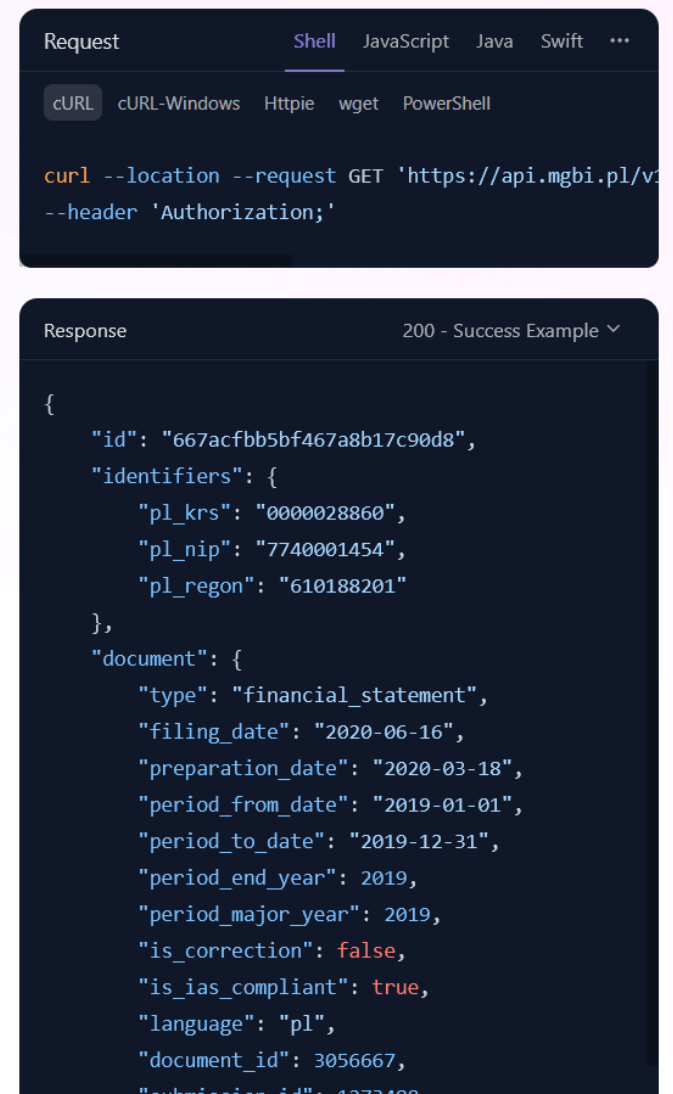Click the Response panel heading
The width and height of the screenshot is (673, 1094).
click(85, 331)
